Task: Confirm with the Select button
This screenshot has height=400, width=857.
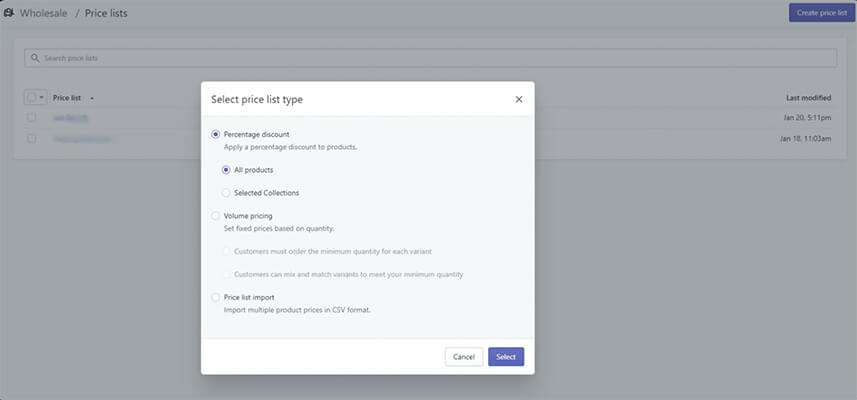Action: tap(506, 357)
